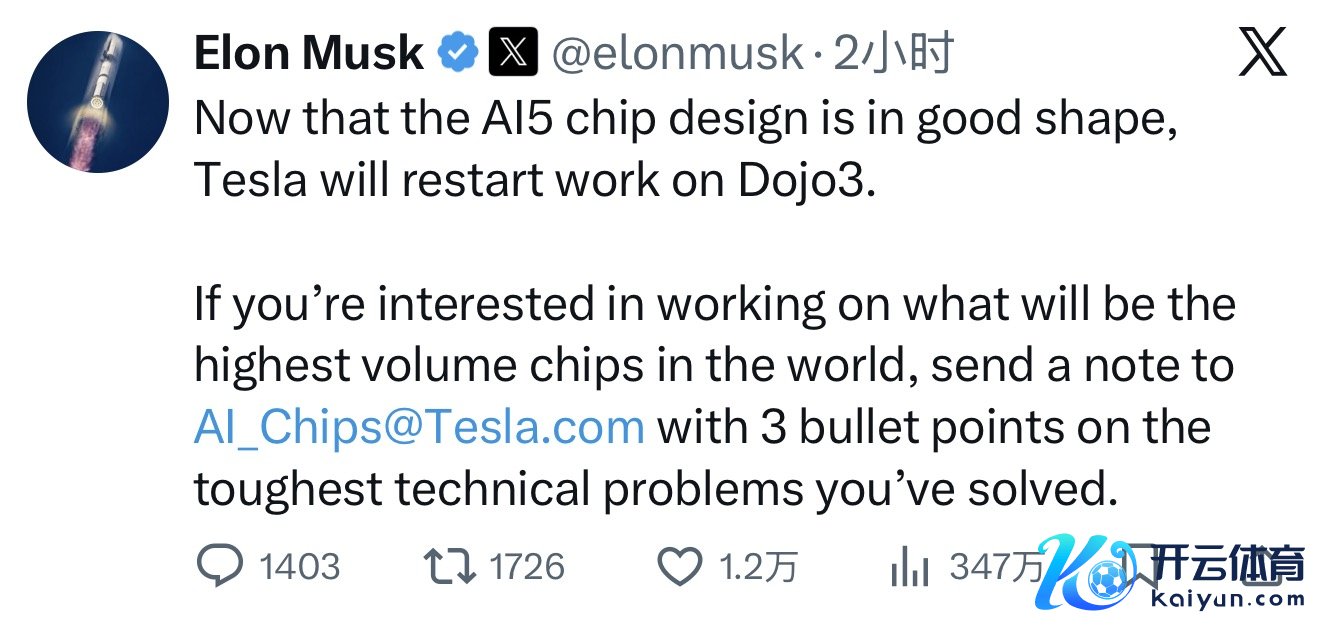The height and width of the screenshot is (632, 1320).
Task: Click the 开云体育 watermark text
Action: pos(1228,563)
